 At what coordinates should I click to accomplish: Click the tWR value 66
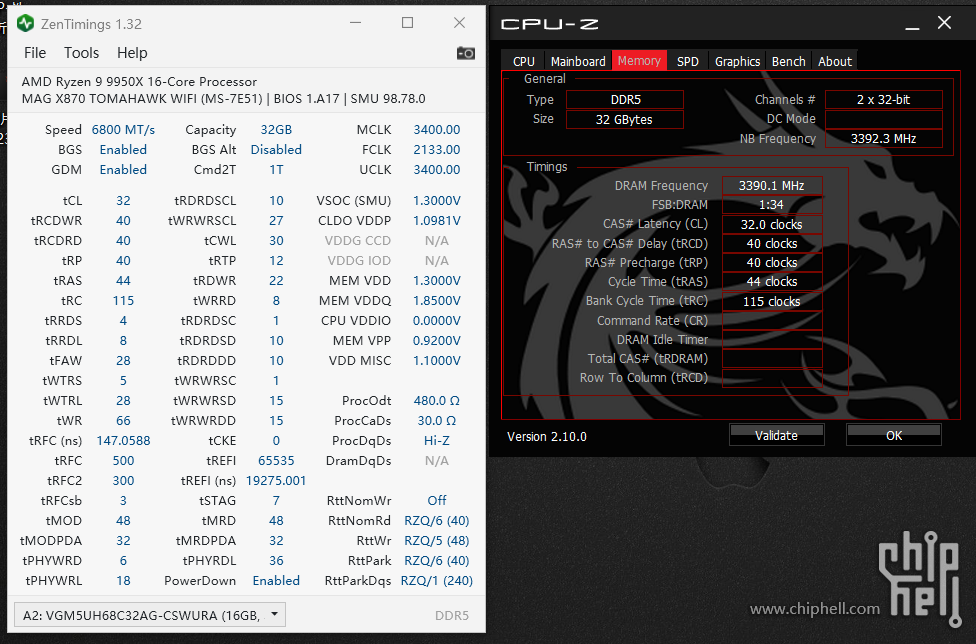[123, 421]
